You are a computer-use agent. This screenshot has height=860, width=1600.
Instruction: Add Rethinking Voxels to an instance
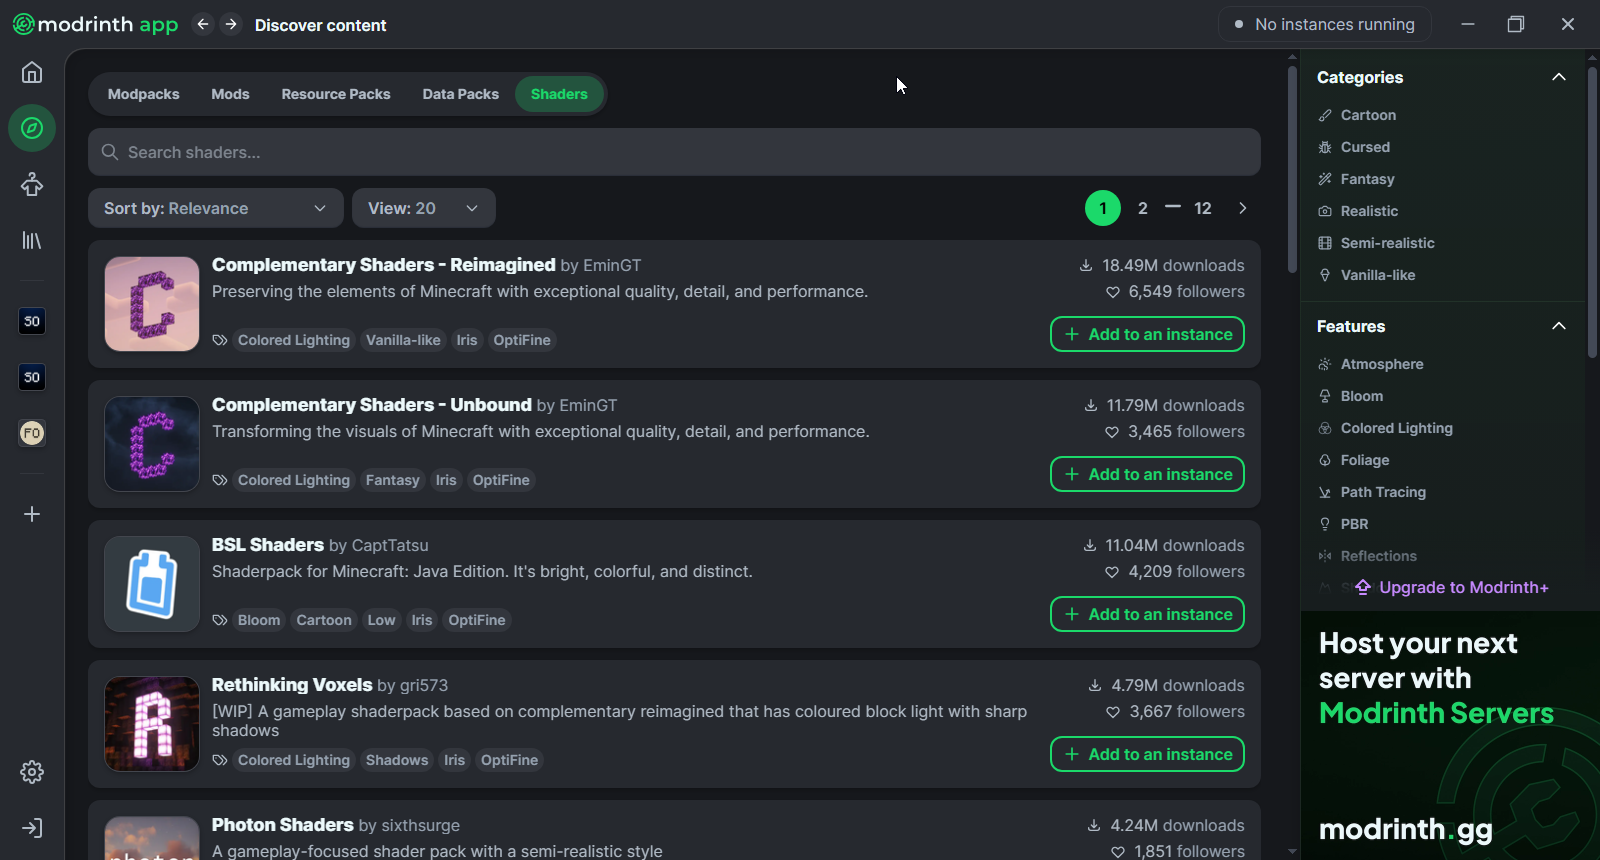click(1147, 754)
